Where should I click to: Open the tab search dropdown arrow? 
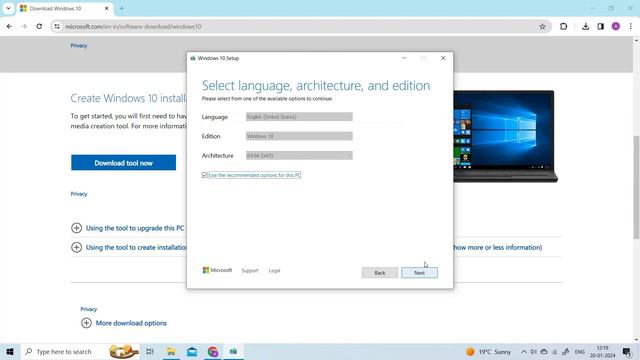(8, 8)
